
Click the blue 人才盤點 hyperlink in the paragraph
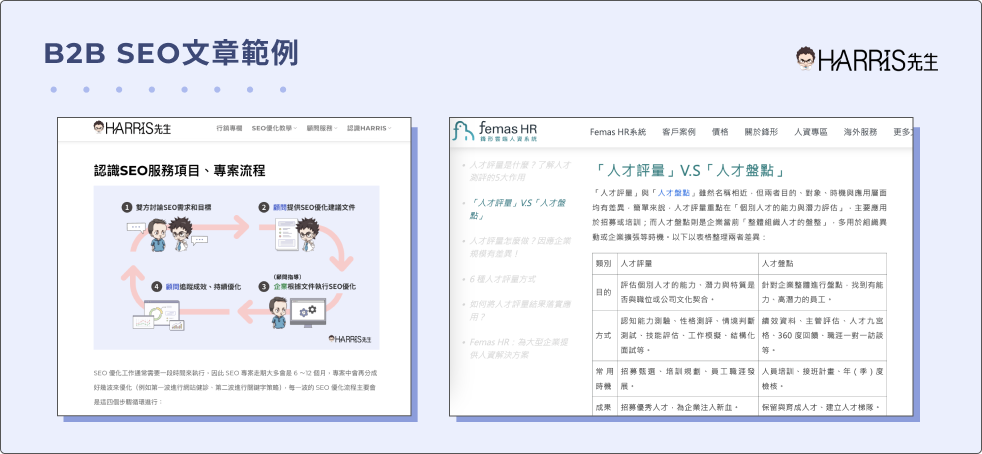[674, 193]
